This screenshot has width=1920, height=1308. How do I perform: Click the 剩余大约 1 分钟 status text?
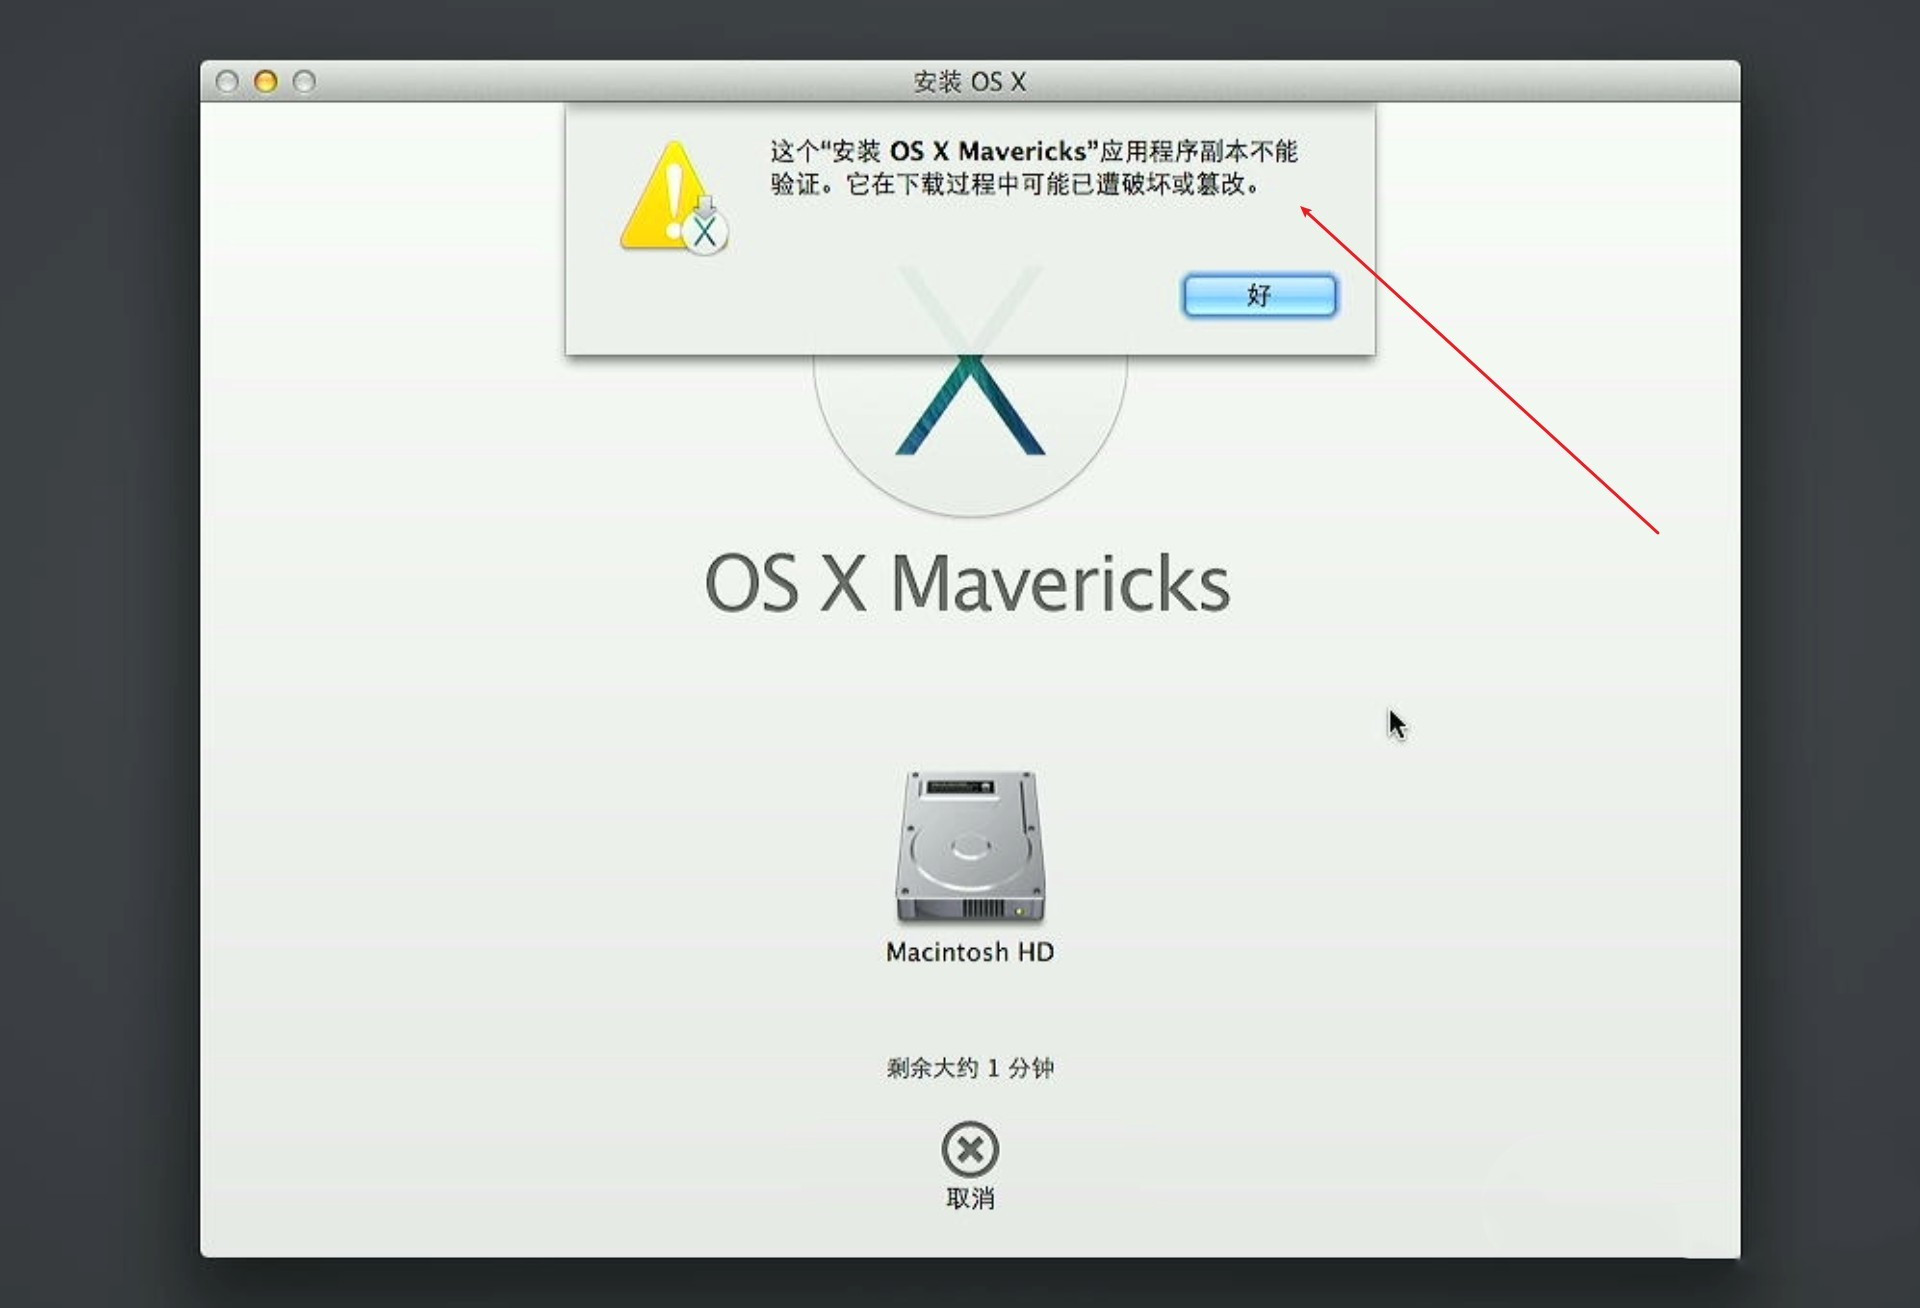point(969,1068)
